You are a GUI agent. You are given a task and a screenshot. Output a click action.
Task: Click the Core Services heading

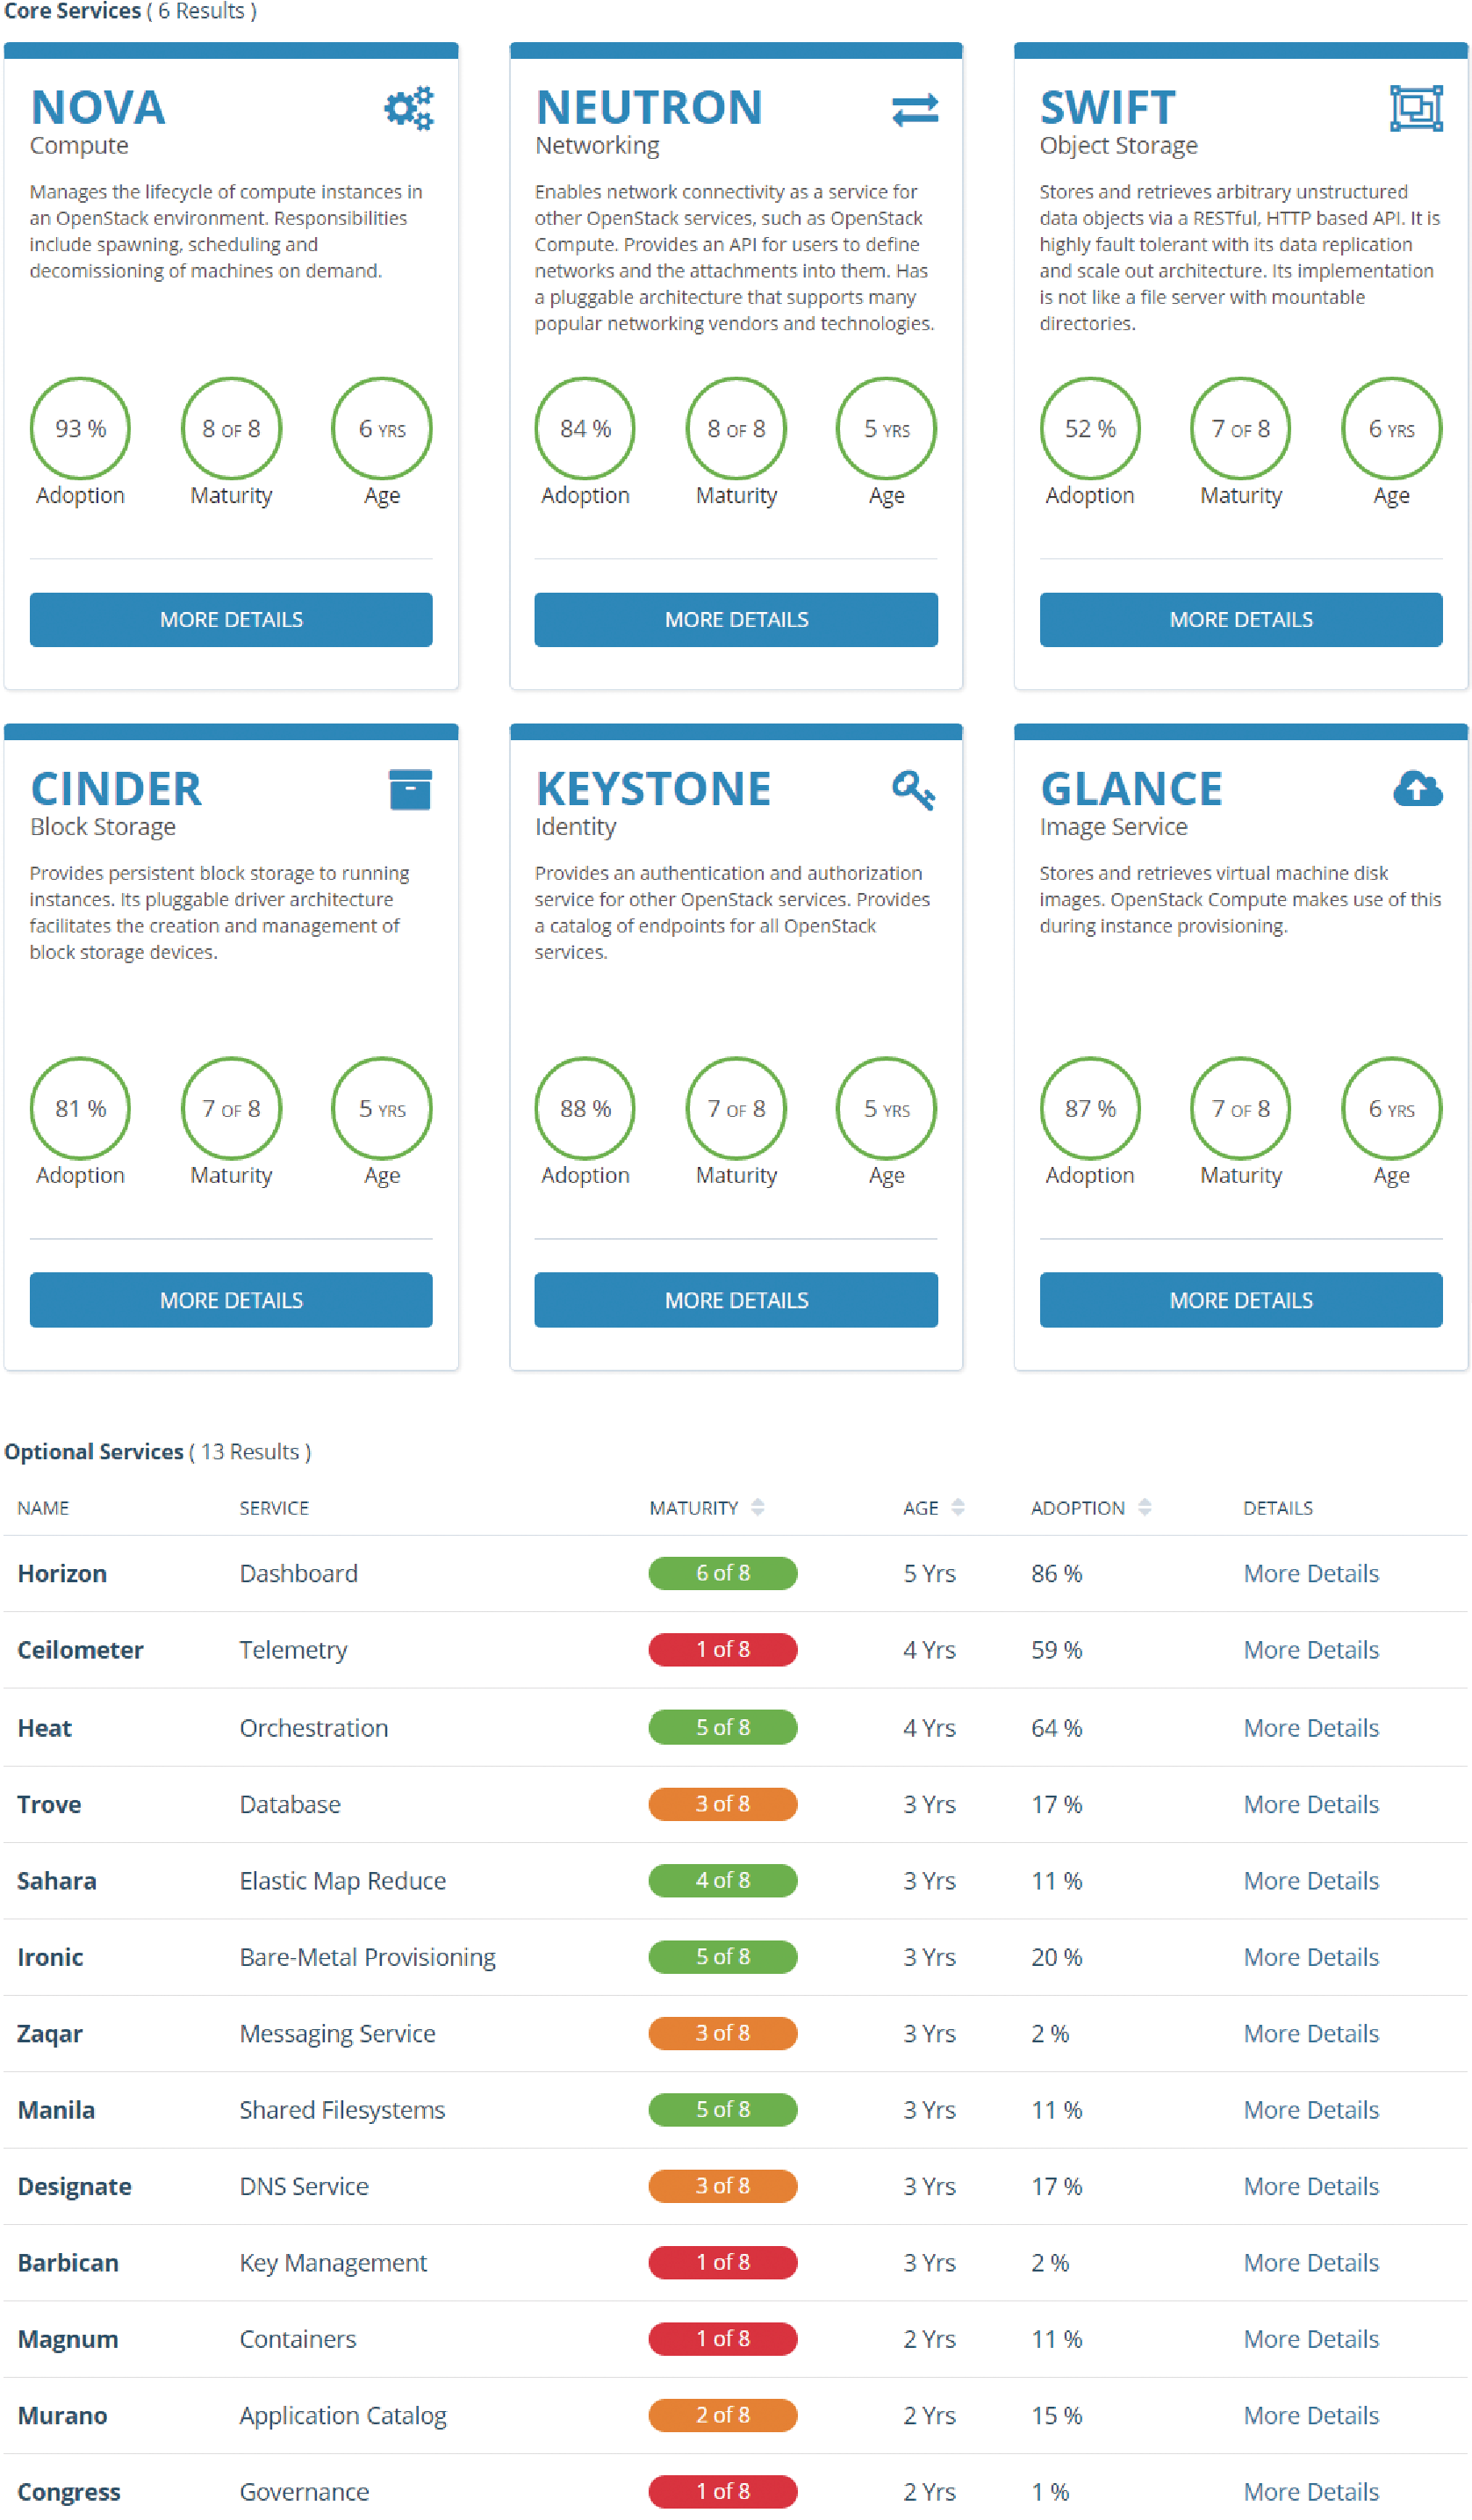coord(72,11)
